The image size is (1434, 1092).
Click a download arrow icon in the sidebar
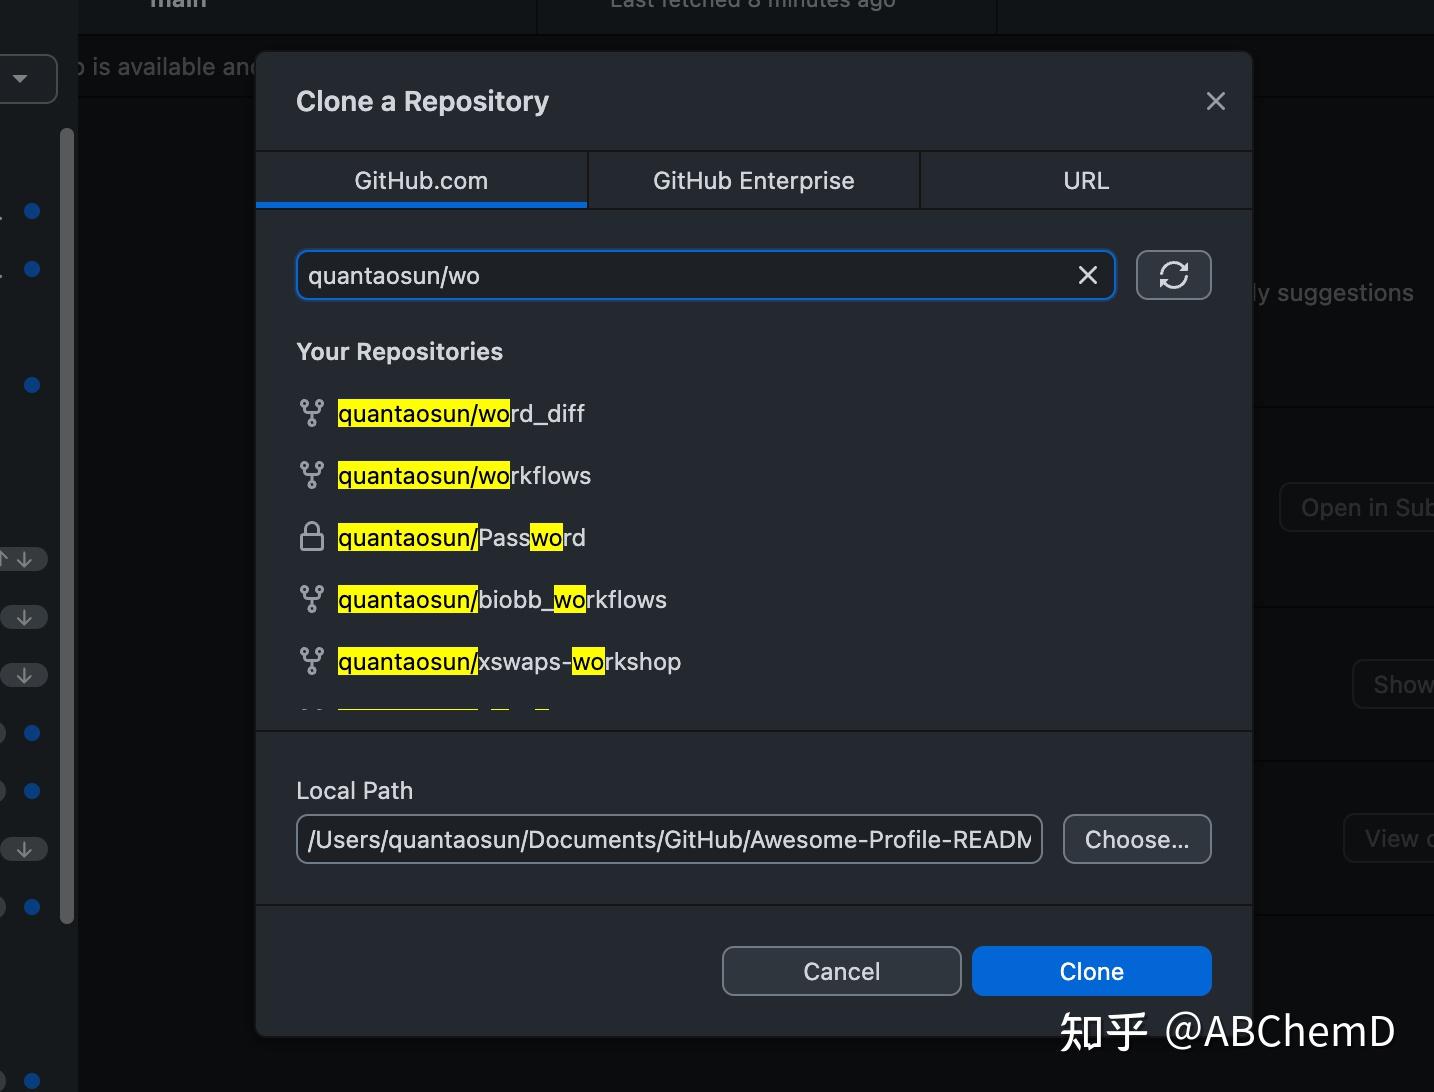click(24, 617)
